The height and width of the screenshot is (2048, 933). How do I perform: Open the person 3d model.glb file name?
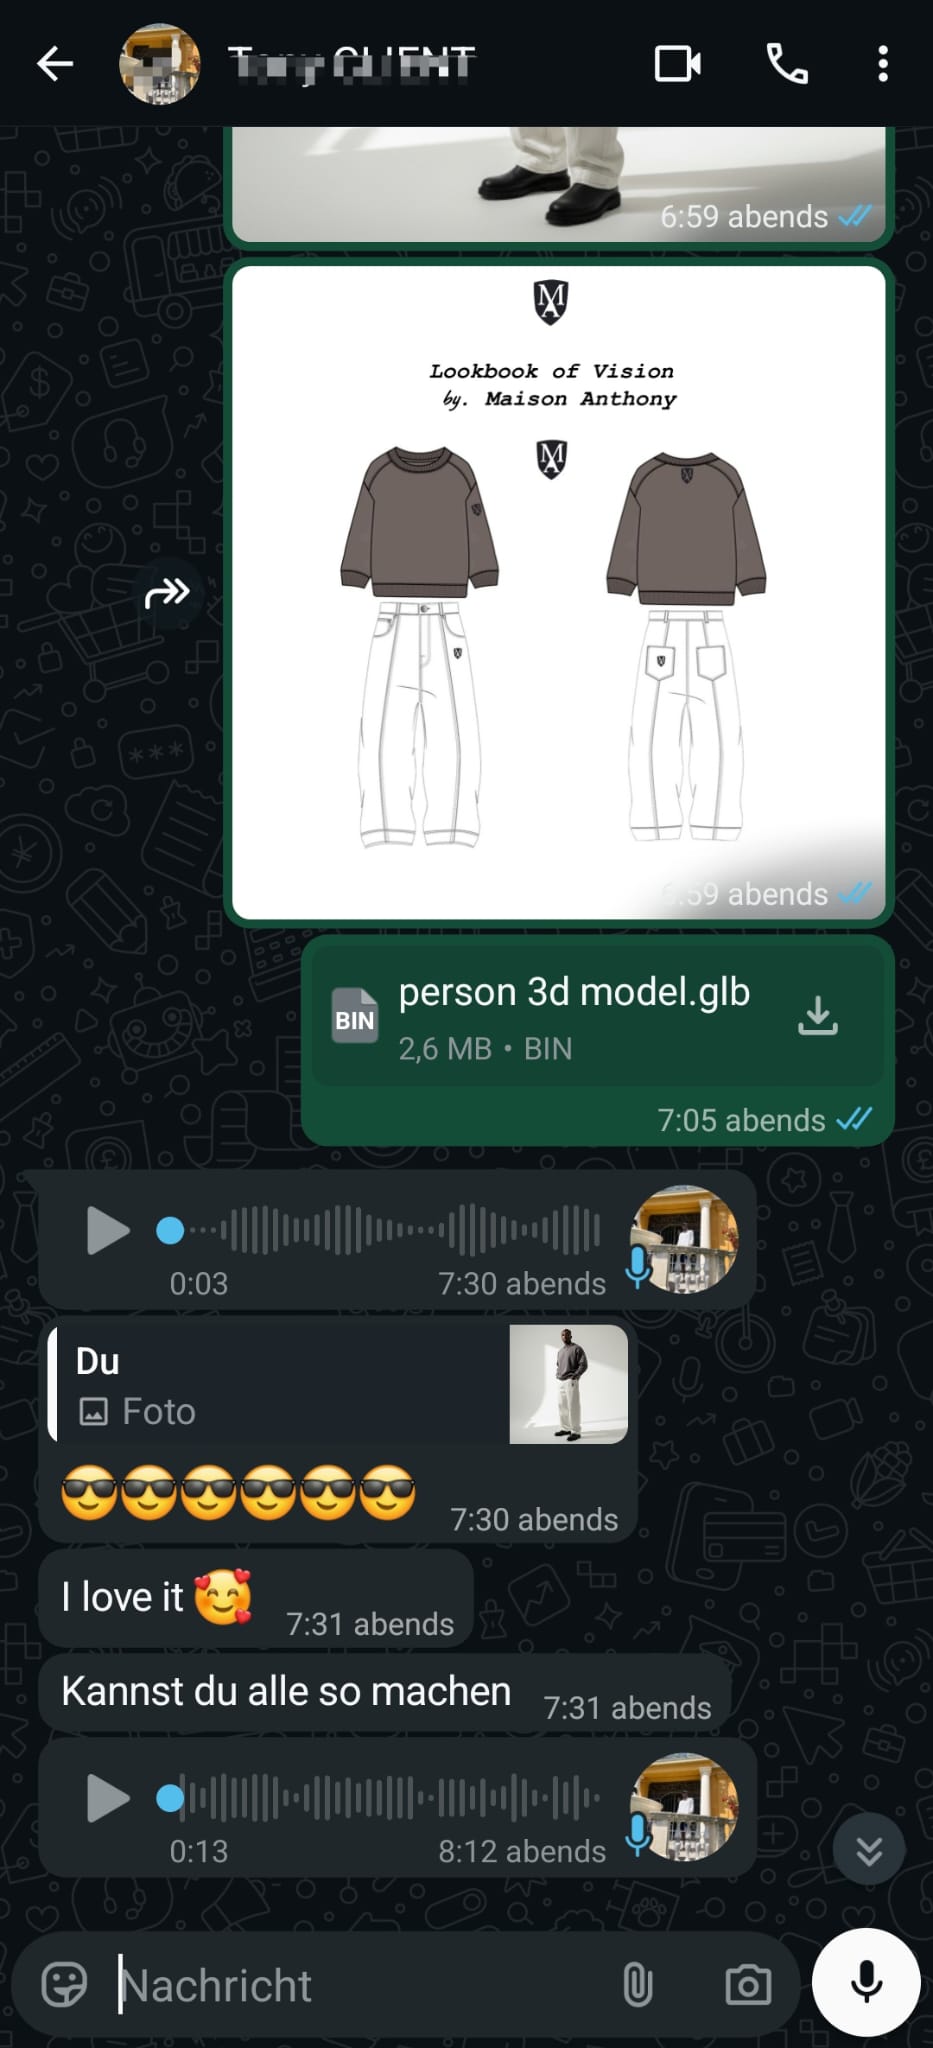pos(574,992)
